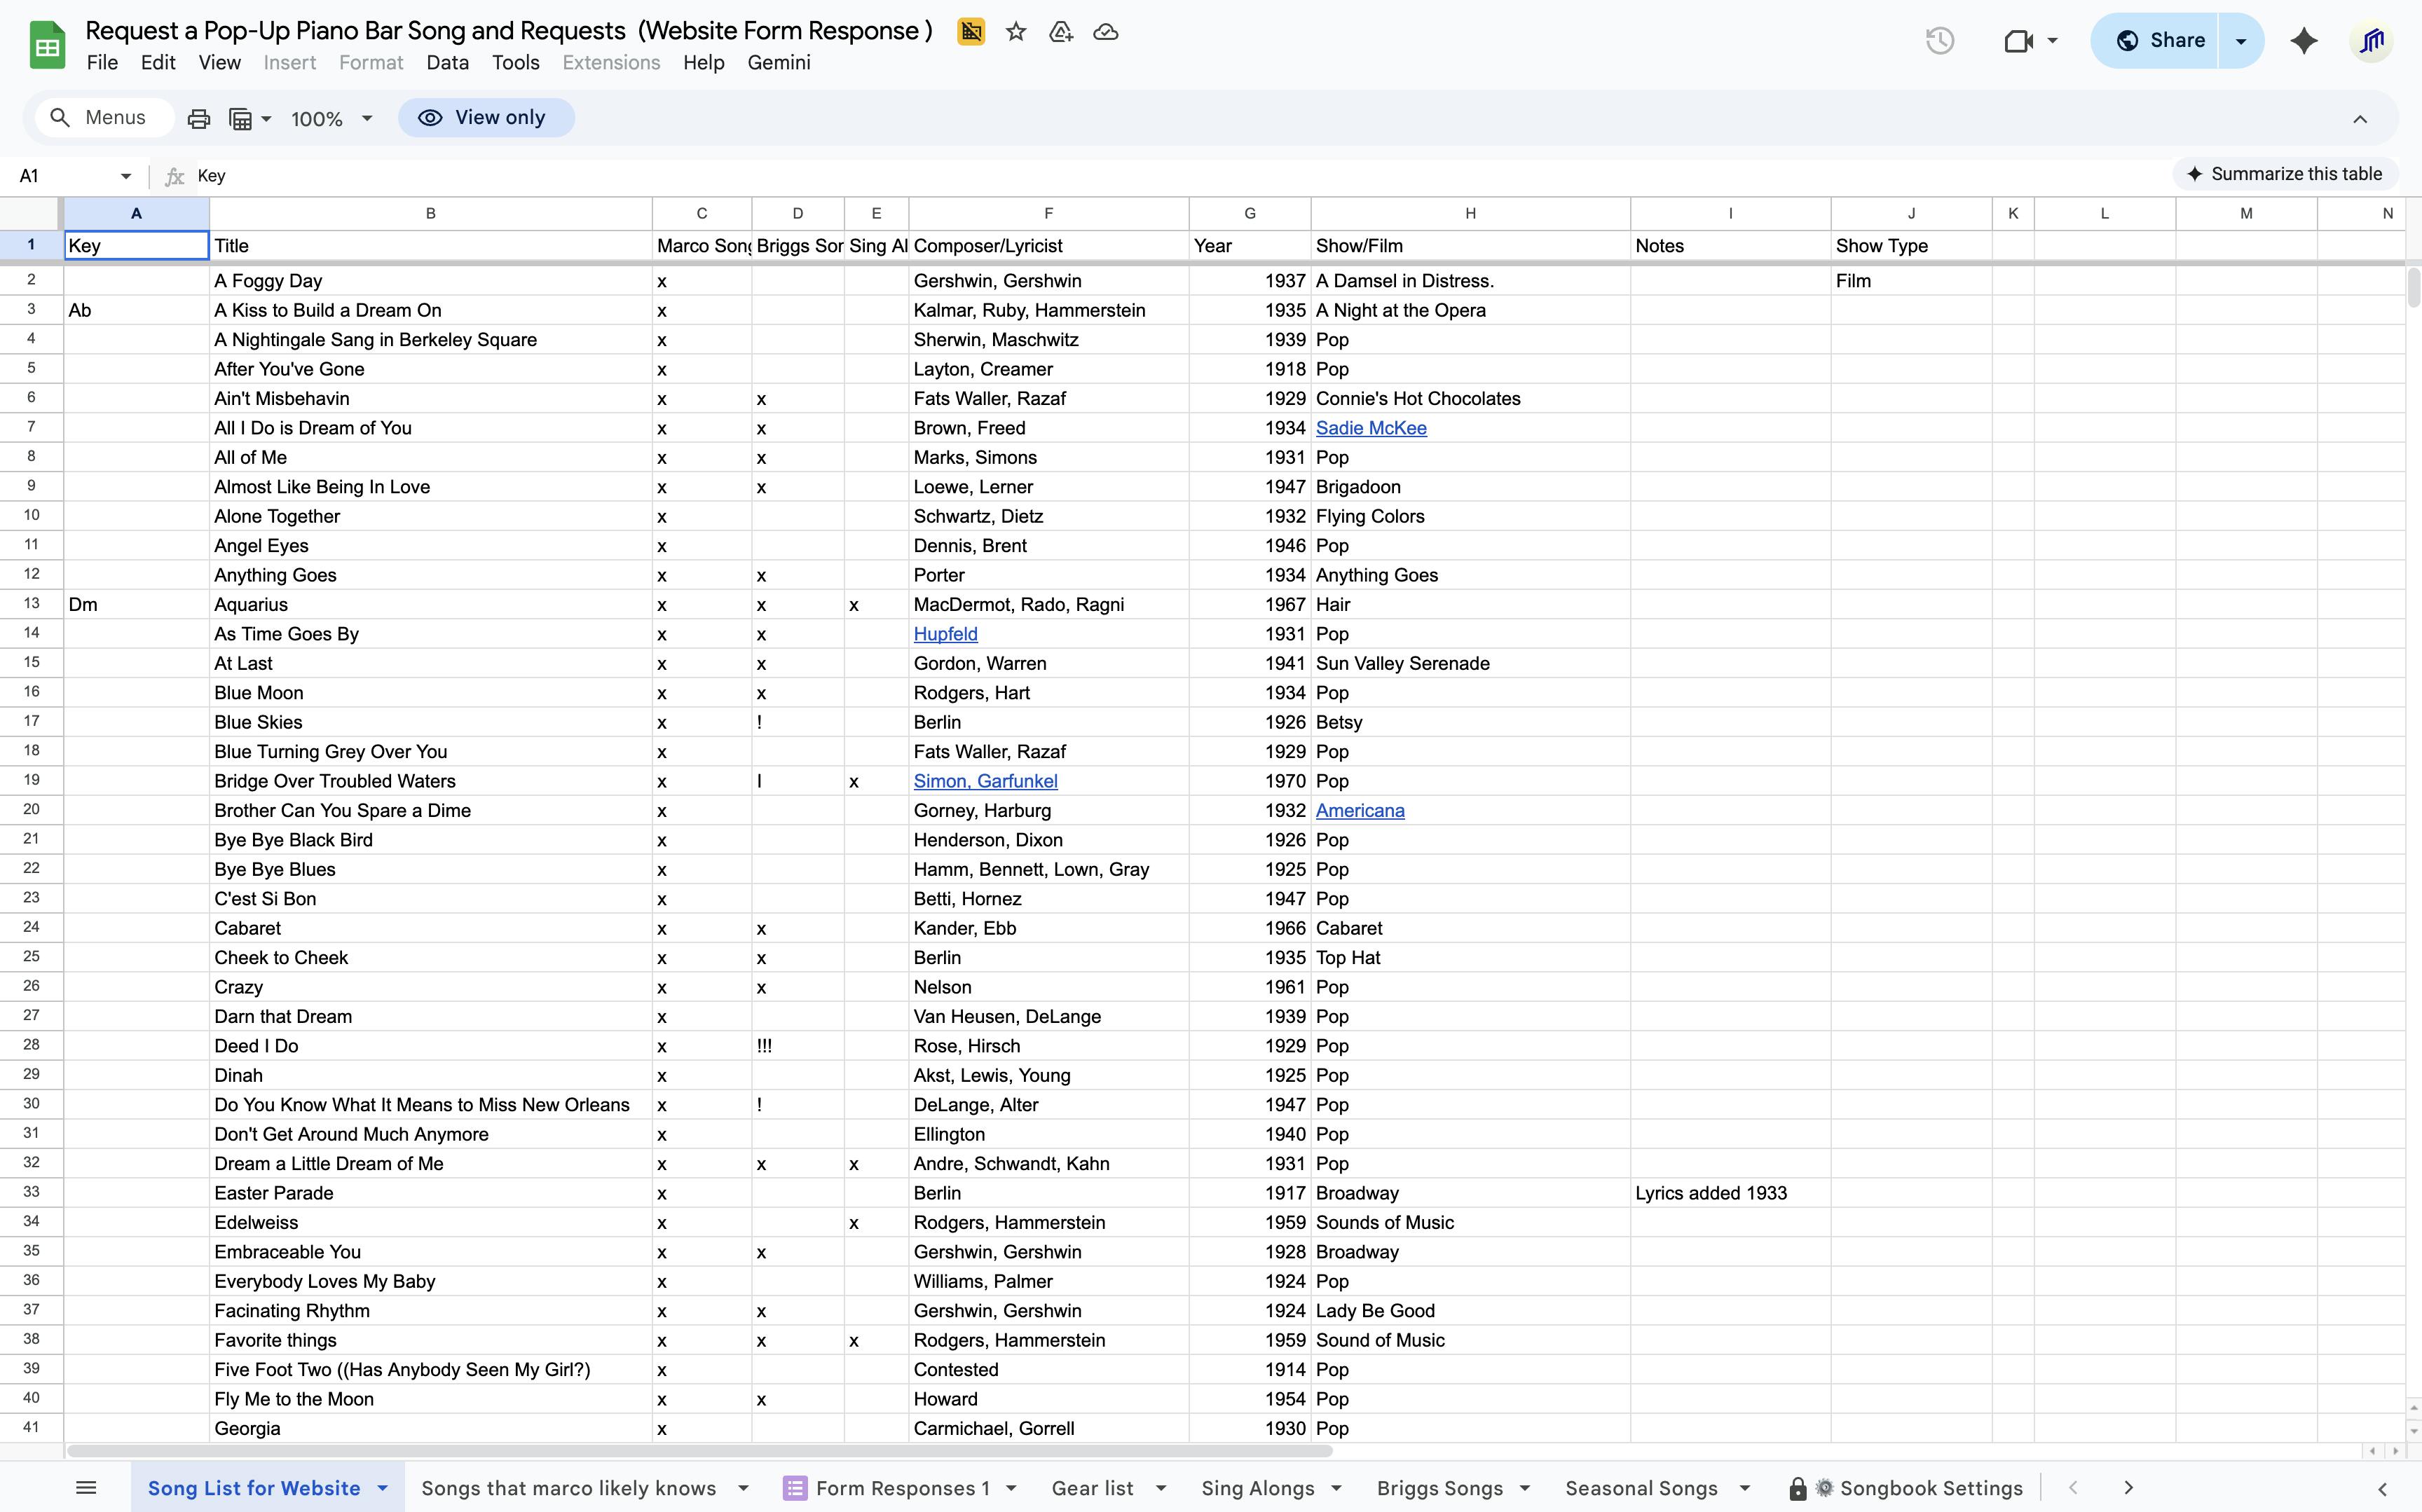The width and height of the screenshot is (2422, 1512).
Task: Open the print dialog via printer icon
Action: [198, 117]
